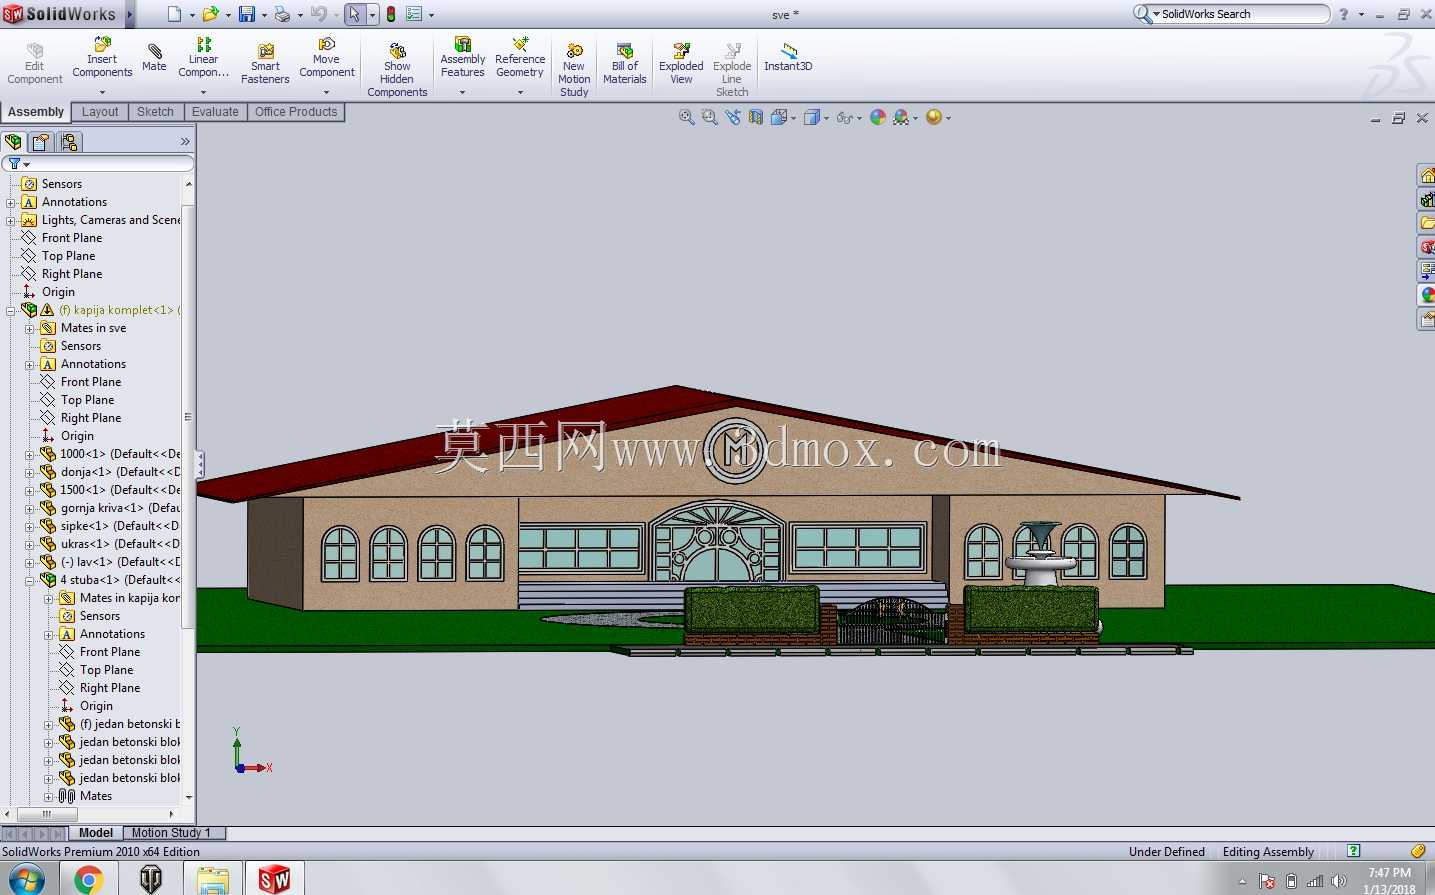Click the Print icon

click(x=282, y=14)
